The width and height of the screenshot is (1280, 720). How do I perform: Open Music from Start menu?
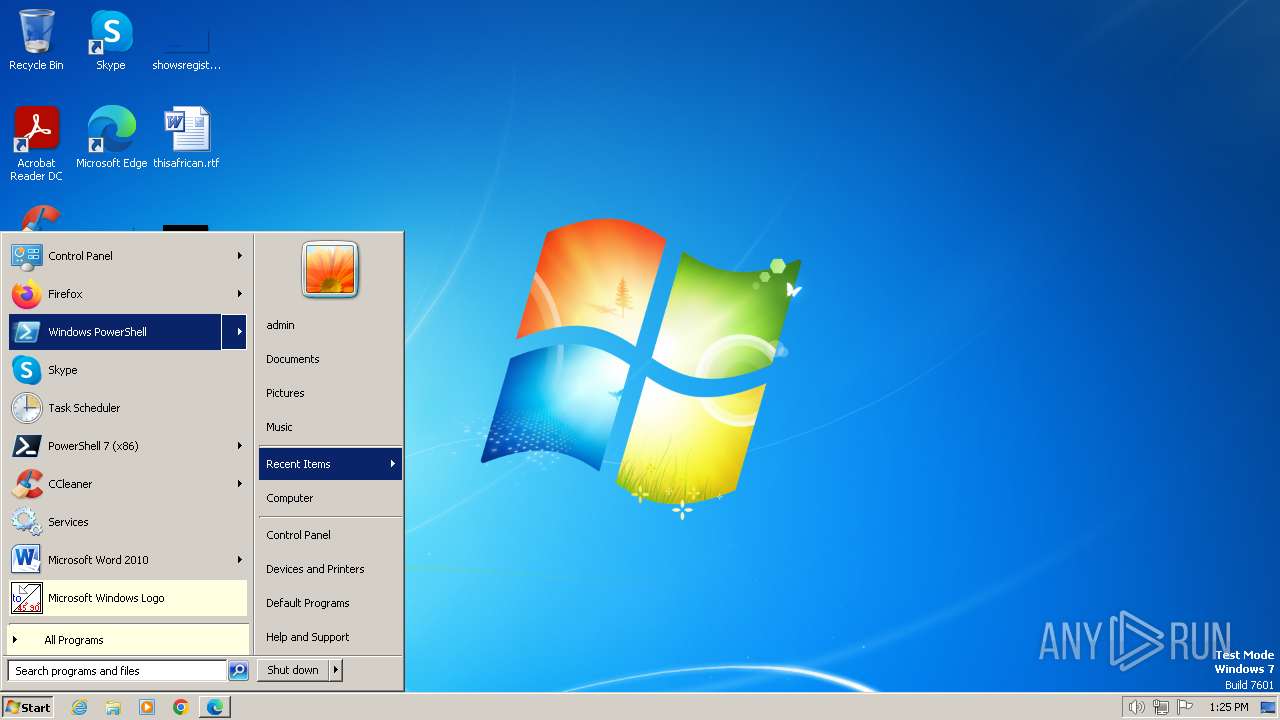pos(279,427)
